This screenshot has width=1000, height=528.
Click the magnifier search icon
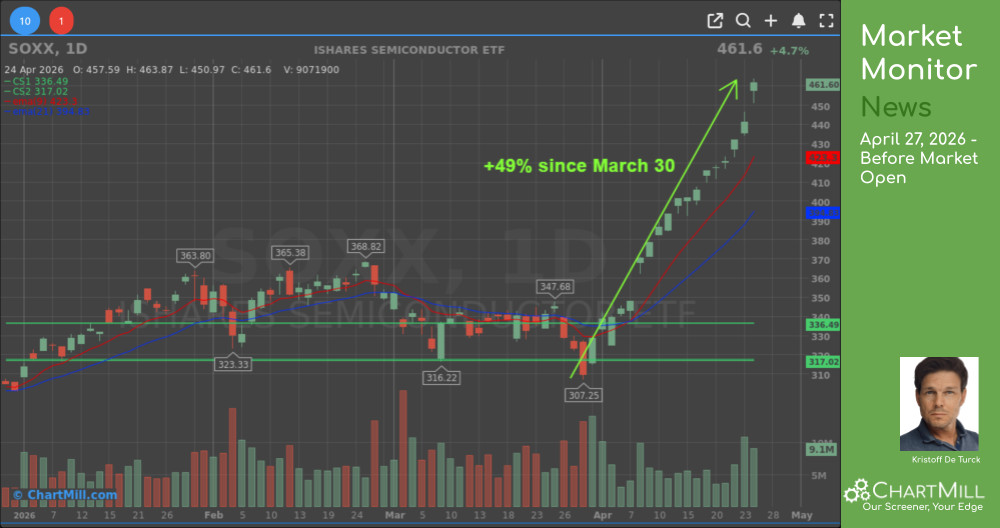(x=743, y=20)
